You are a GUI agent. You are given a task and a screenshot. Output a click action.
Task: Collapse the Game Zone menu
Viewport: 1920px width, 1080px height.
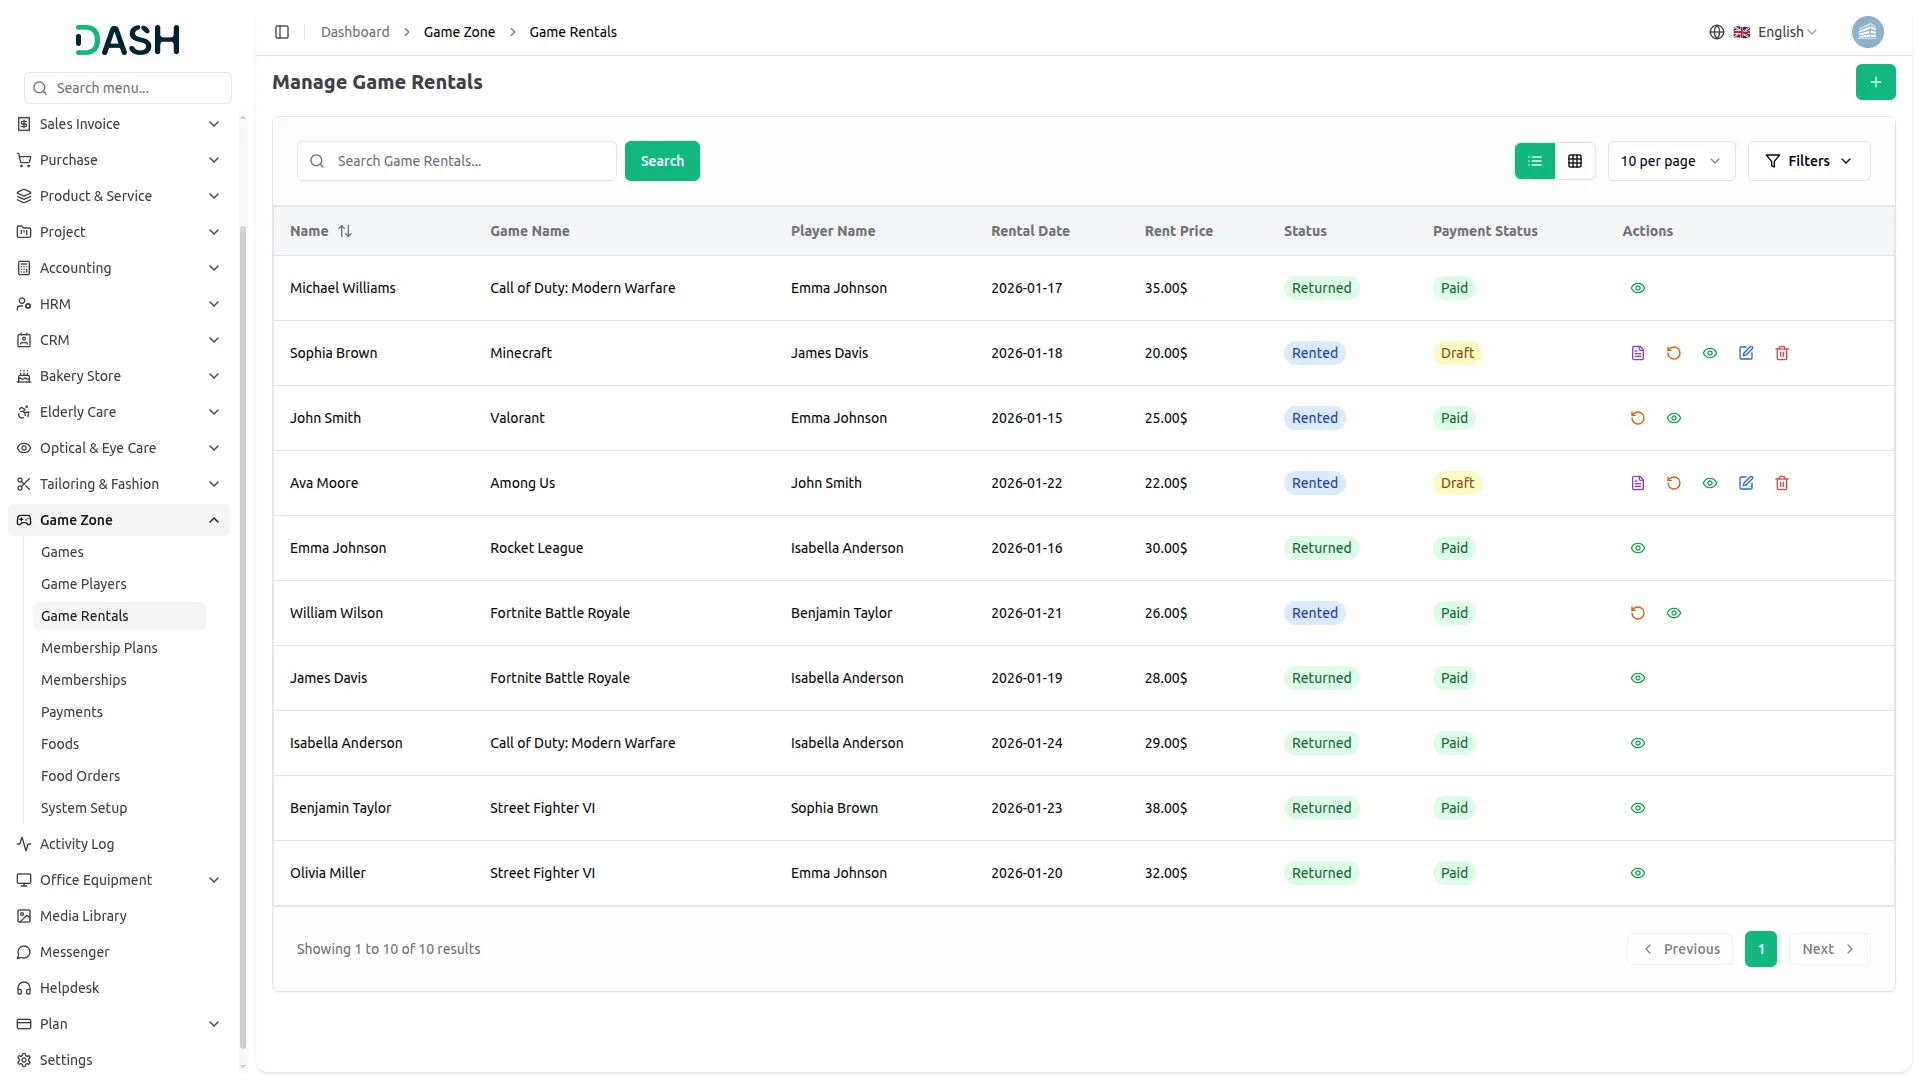pos(119,520)
